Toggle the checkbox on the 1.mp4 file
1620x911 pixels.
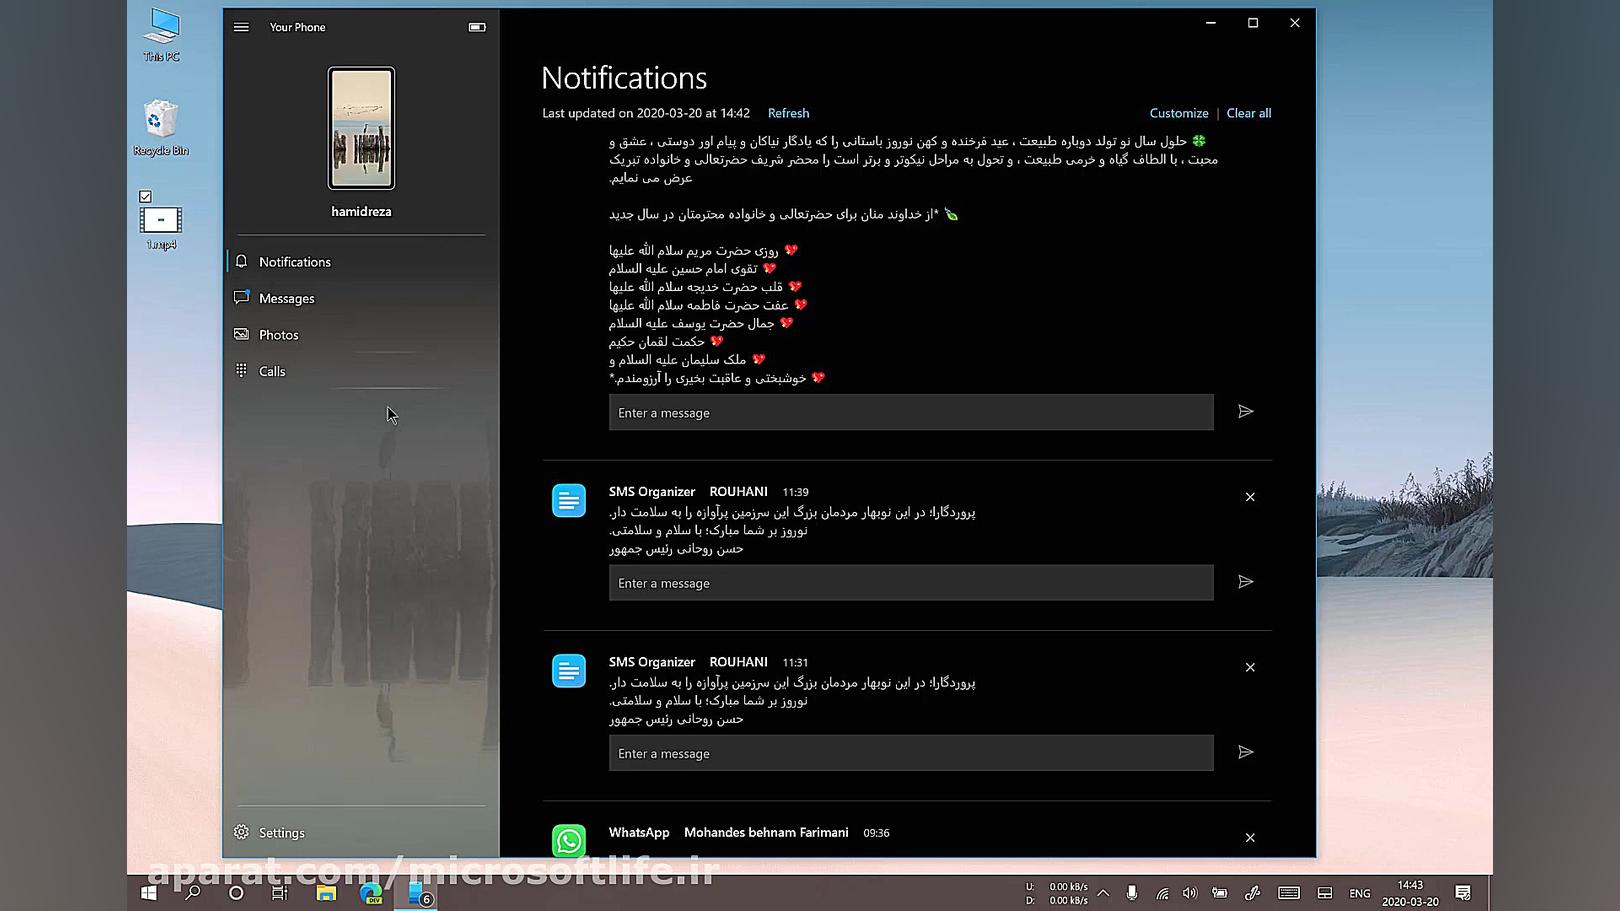click(x=146, y=197)
